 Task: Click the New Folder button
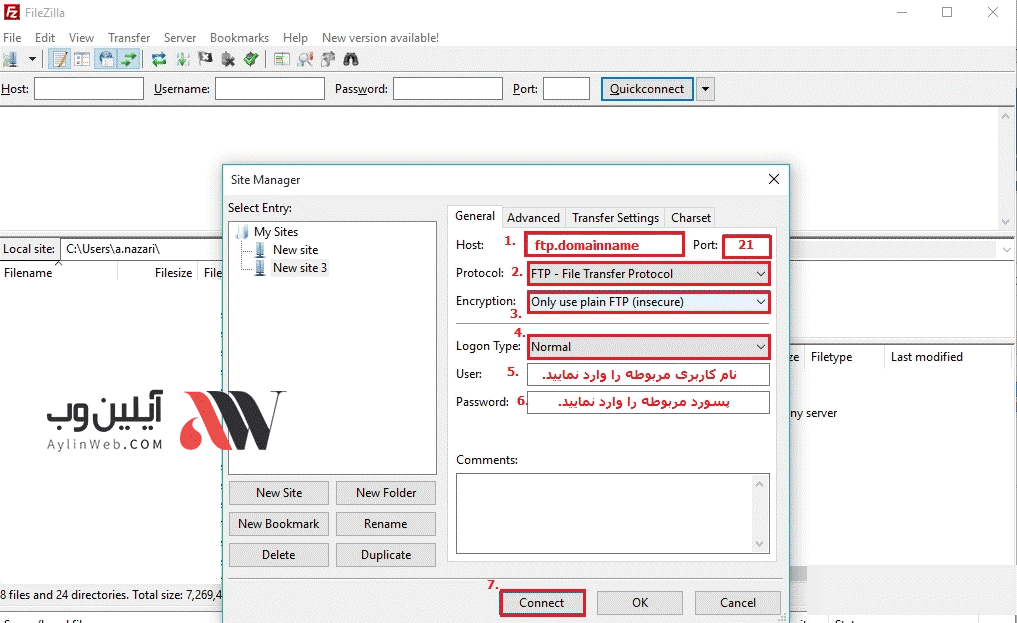coord(386,493)
